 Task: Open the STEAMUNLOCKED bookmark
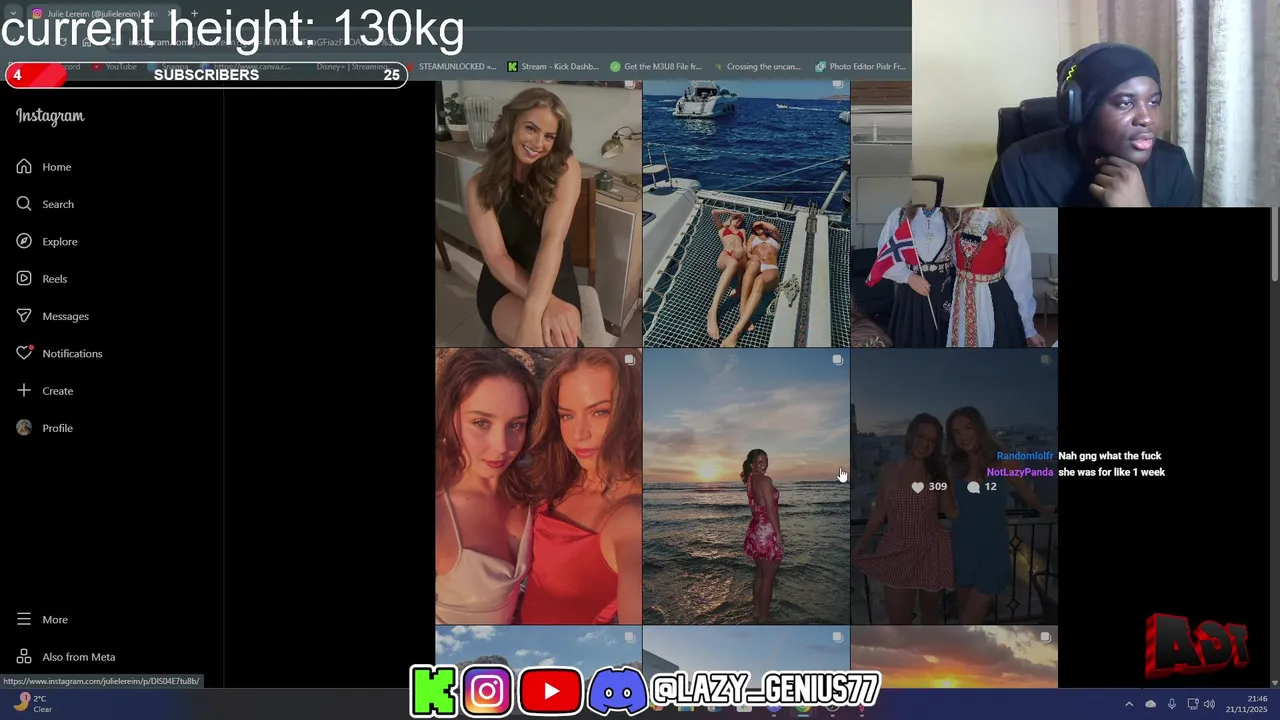tap(451, 67)
